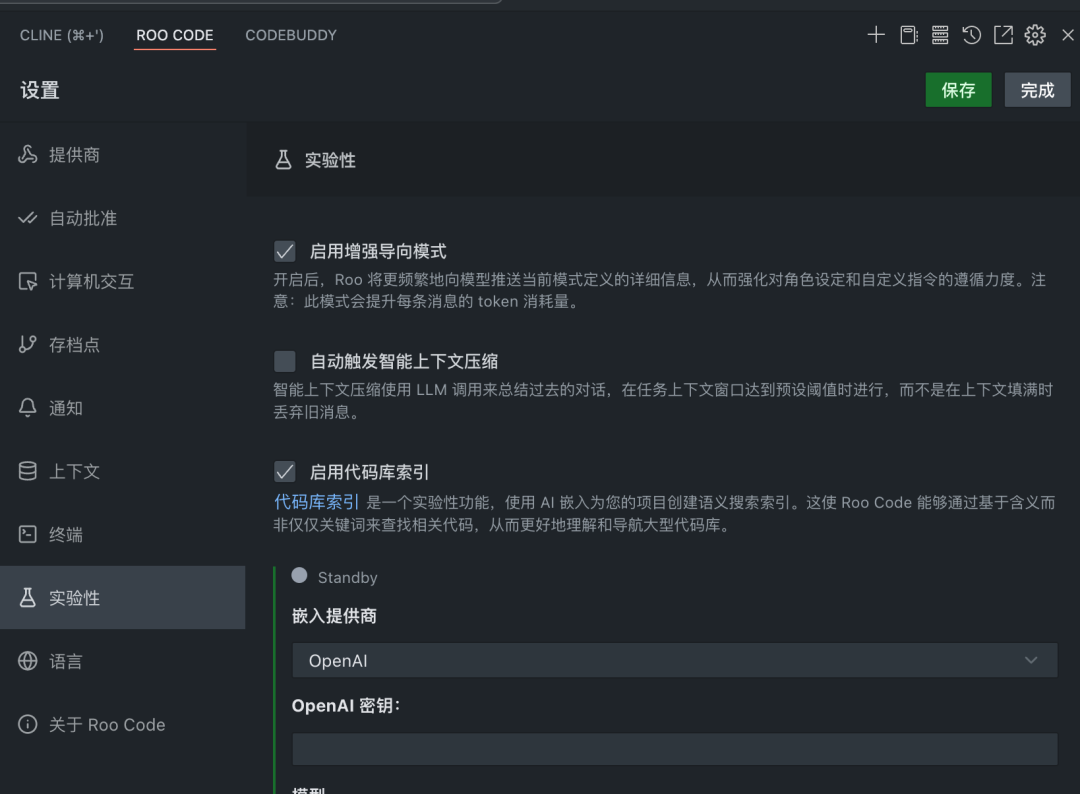Check the Standby status indicator dot

tap(299, 575)
